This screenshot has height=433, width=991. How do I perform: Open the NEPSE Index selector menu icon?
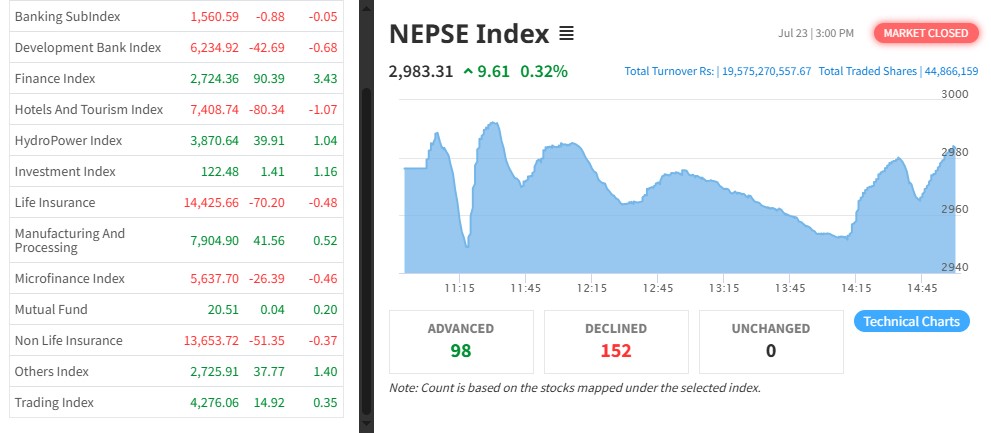(x=566, y=34)
